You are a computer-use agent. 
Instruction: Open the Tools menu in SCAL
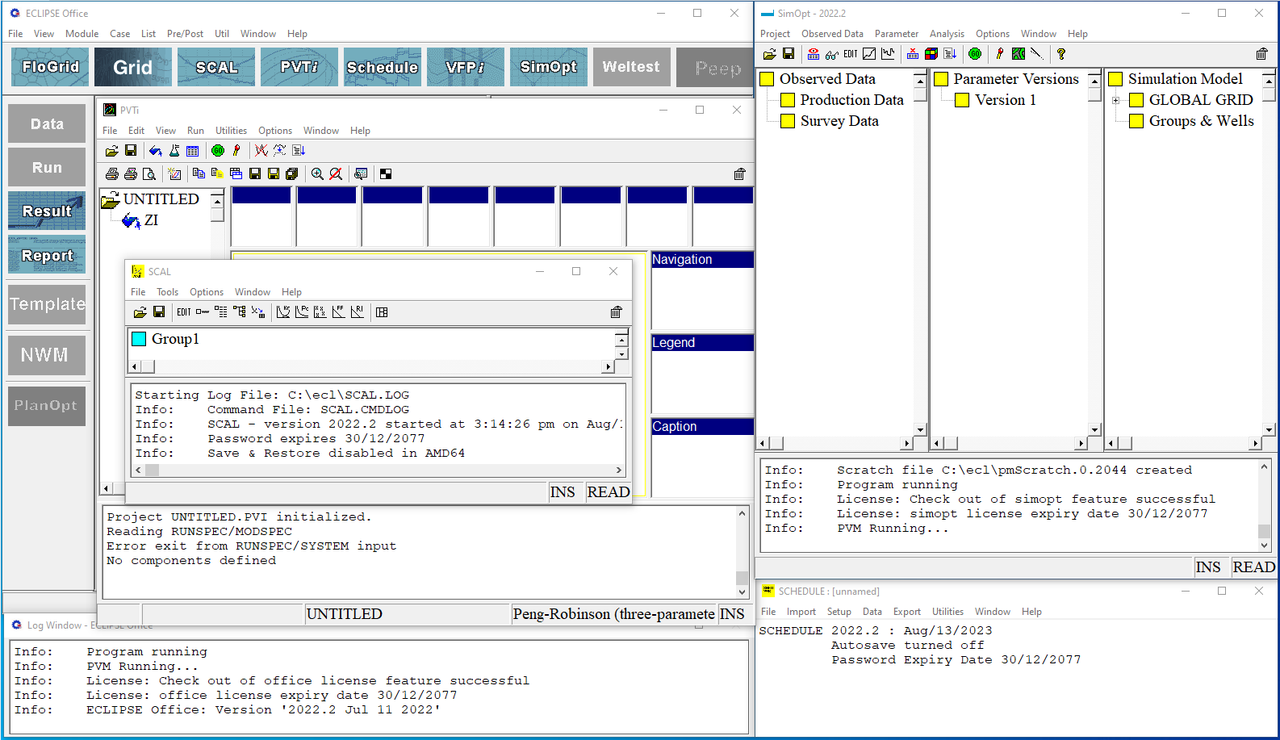tap(167, 292)
